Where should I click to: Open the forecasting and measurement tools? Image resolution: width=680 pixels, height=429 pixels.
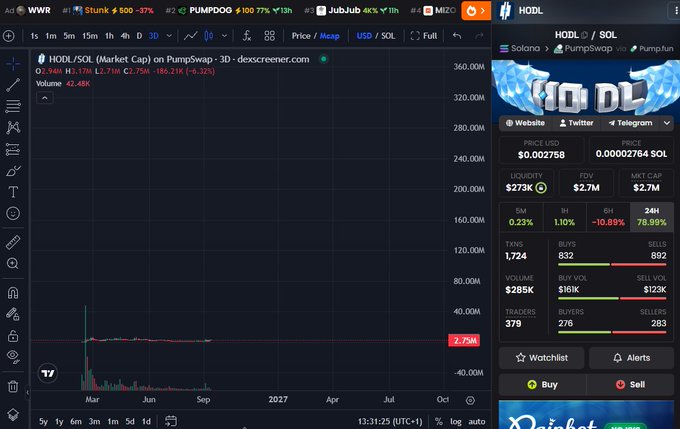pyautogui.click(x=13, y=149)
